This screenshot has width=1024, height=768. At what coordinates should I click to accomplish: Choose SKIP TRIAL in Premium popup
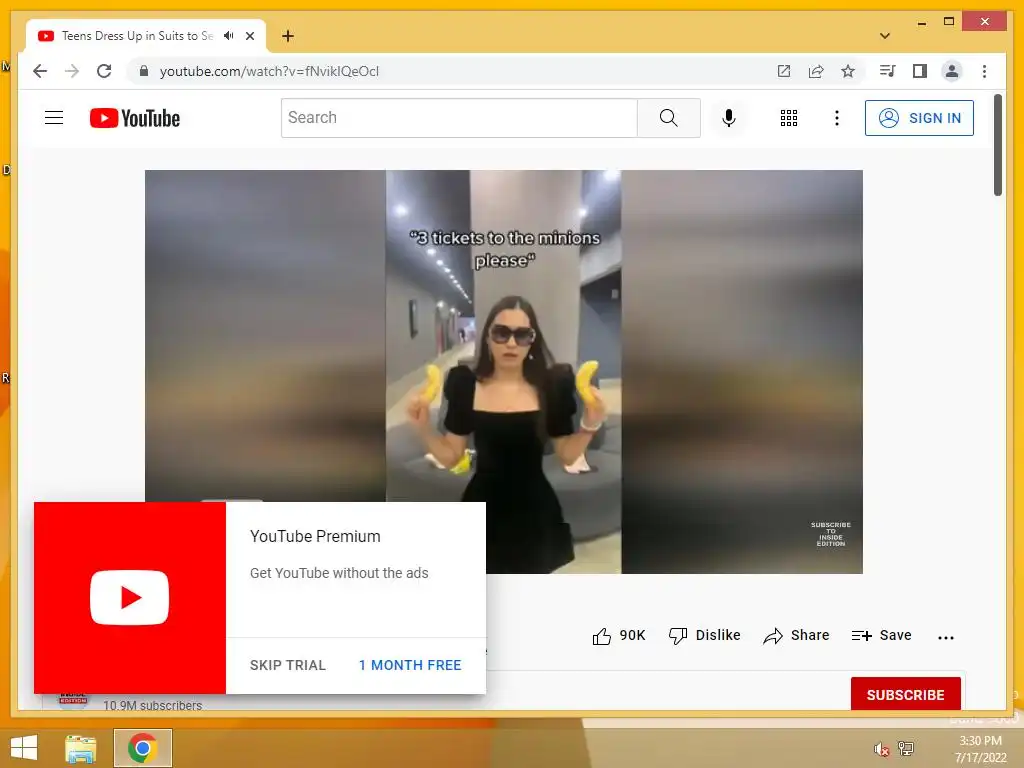tap(287, 665)
